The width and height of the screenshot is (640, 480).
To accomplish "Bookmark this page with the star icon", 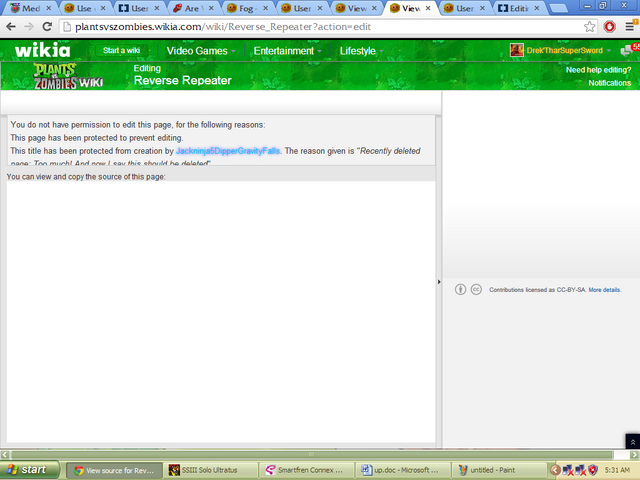I will point(589,27).
